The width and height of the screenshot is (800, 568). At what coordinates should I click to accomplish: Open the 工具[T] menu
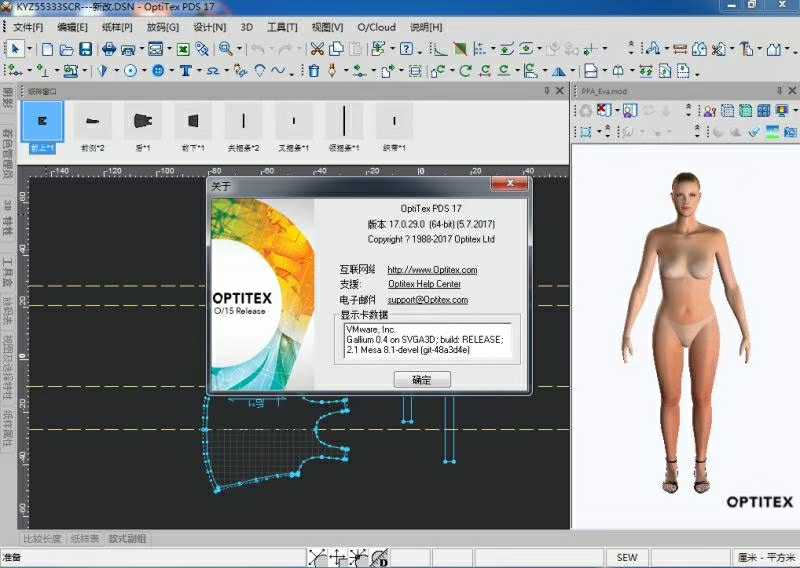point(282,27)
